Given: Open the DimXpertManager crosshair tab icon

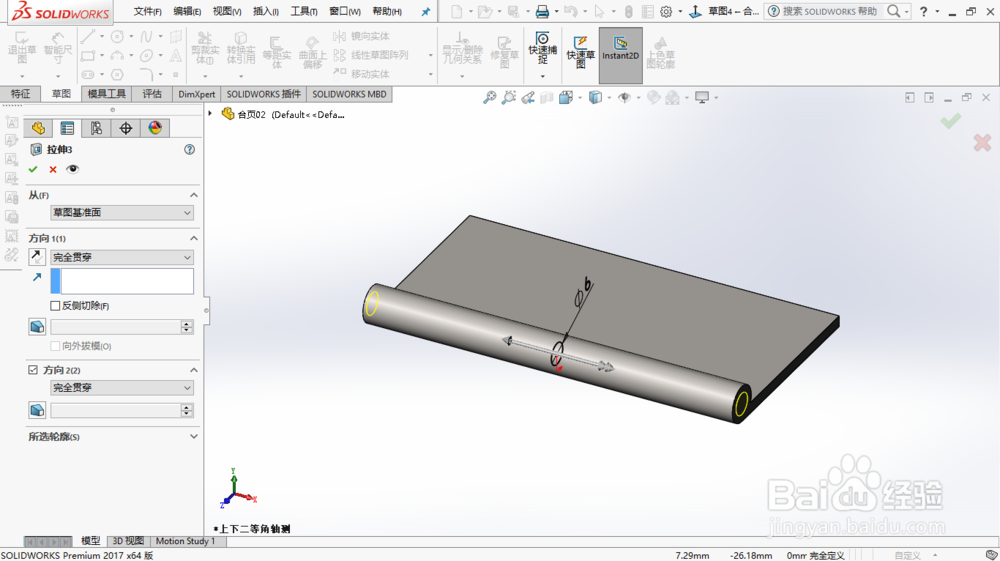Looking at the screenshot, I should 126,128.
